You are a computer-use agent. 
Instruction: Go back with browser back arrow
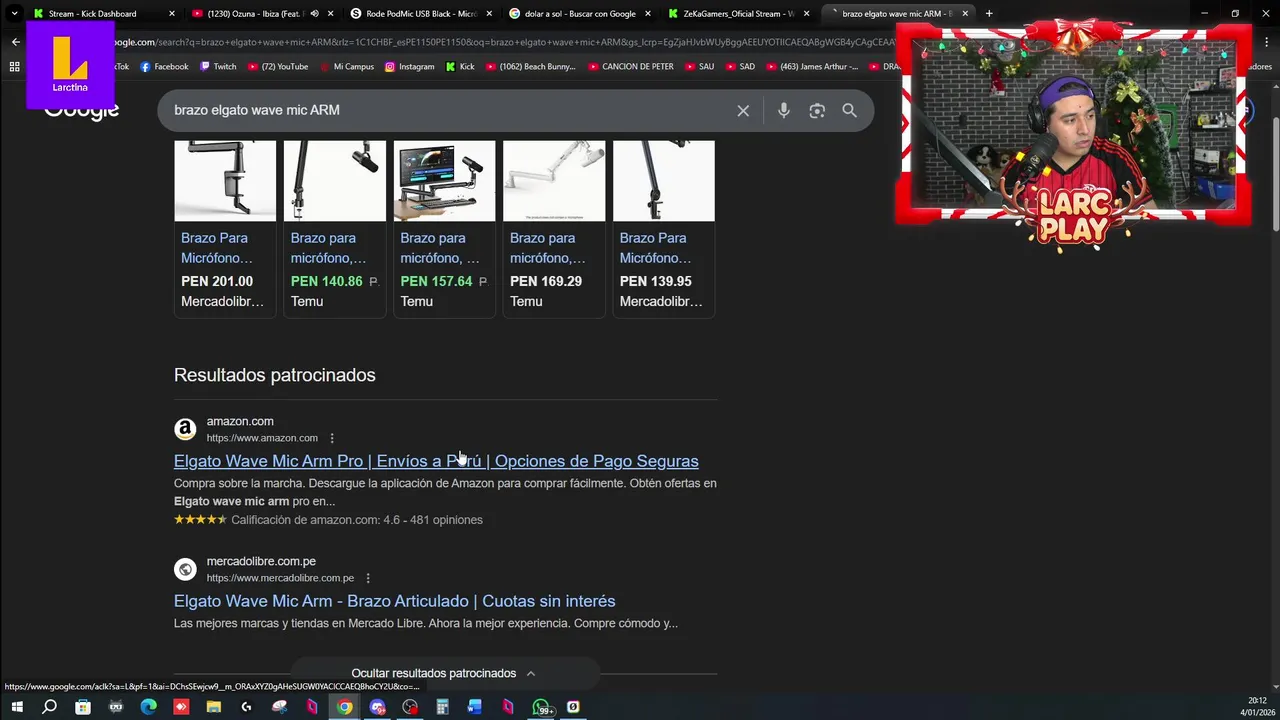coord(16,42)
